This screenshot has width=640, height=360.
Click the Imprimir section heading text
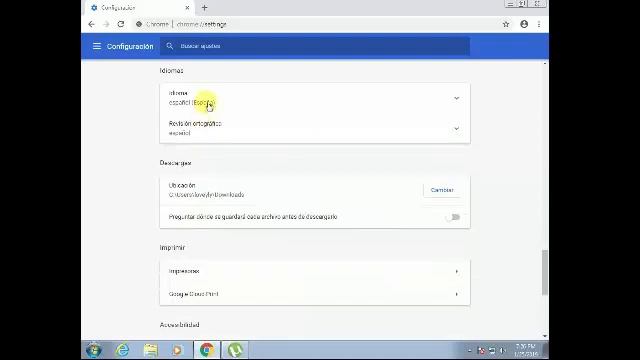(x=172, y=248)
